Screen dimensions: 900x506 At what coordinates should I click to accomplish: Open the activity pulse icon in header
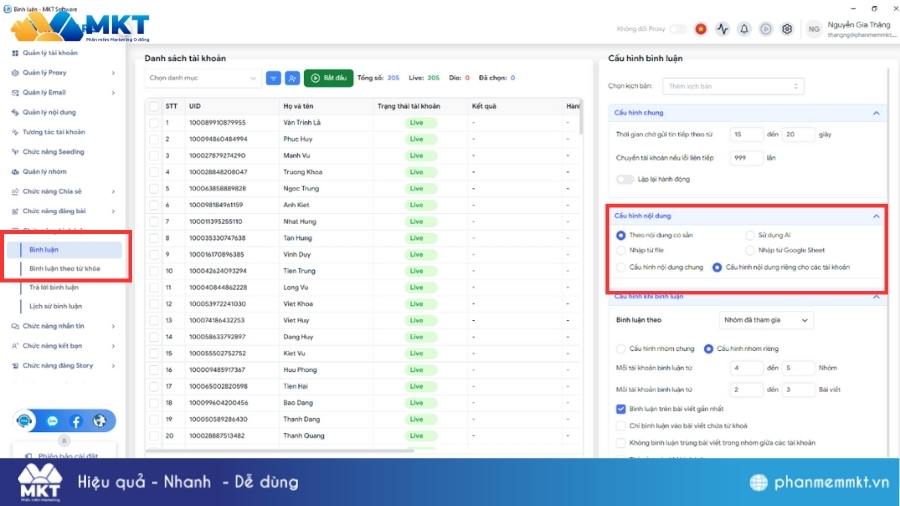(x=722, y=29)
